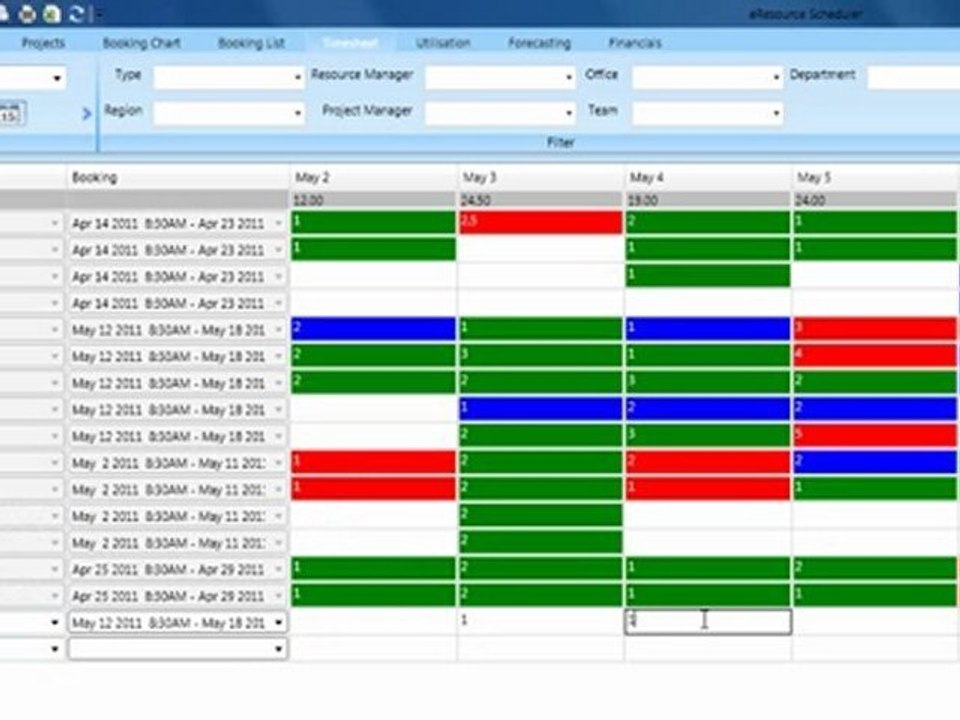Image resolution: width=960 pixels, height=720 pixels.
Task: Click the calendar date icon showing 15
Action: point(11,113)
